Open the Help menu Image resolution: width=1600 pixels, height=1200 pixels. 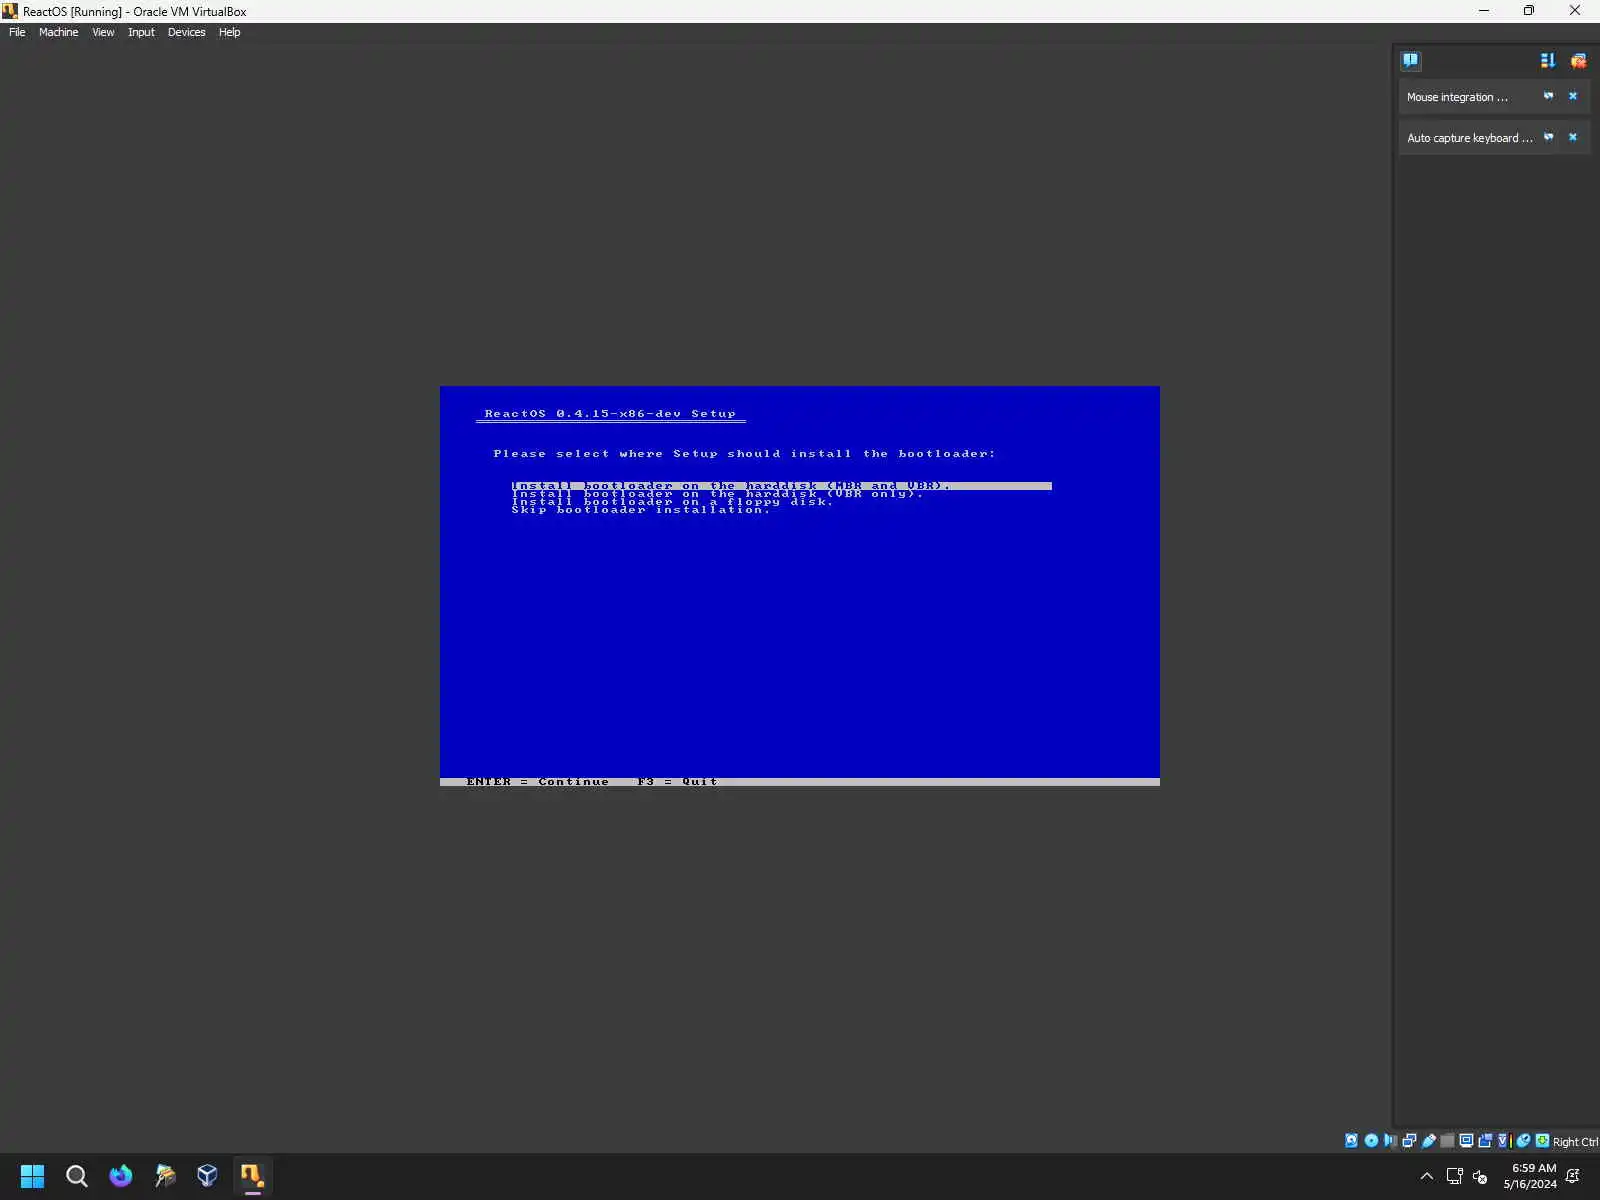point(229,32)
